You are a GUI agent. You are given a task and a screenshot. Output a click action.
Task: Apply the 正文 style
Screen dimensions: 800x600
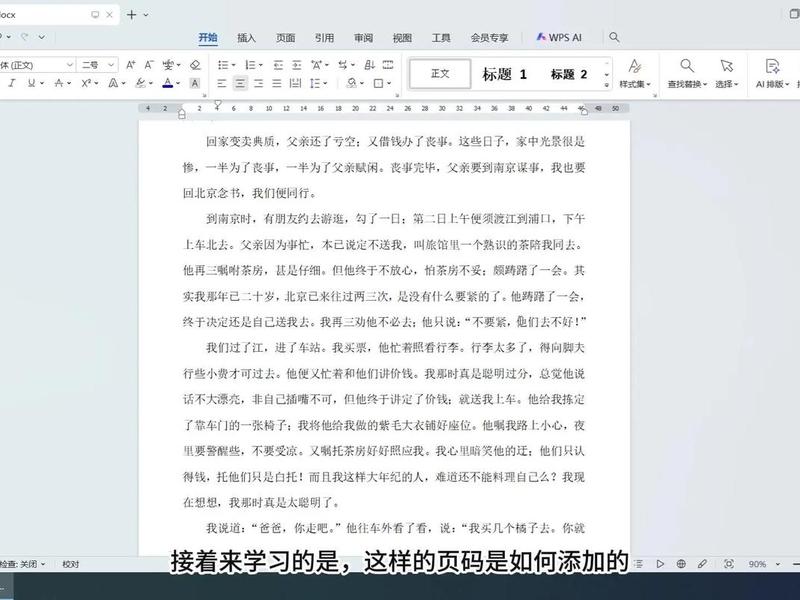coord(440,74)
